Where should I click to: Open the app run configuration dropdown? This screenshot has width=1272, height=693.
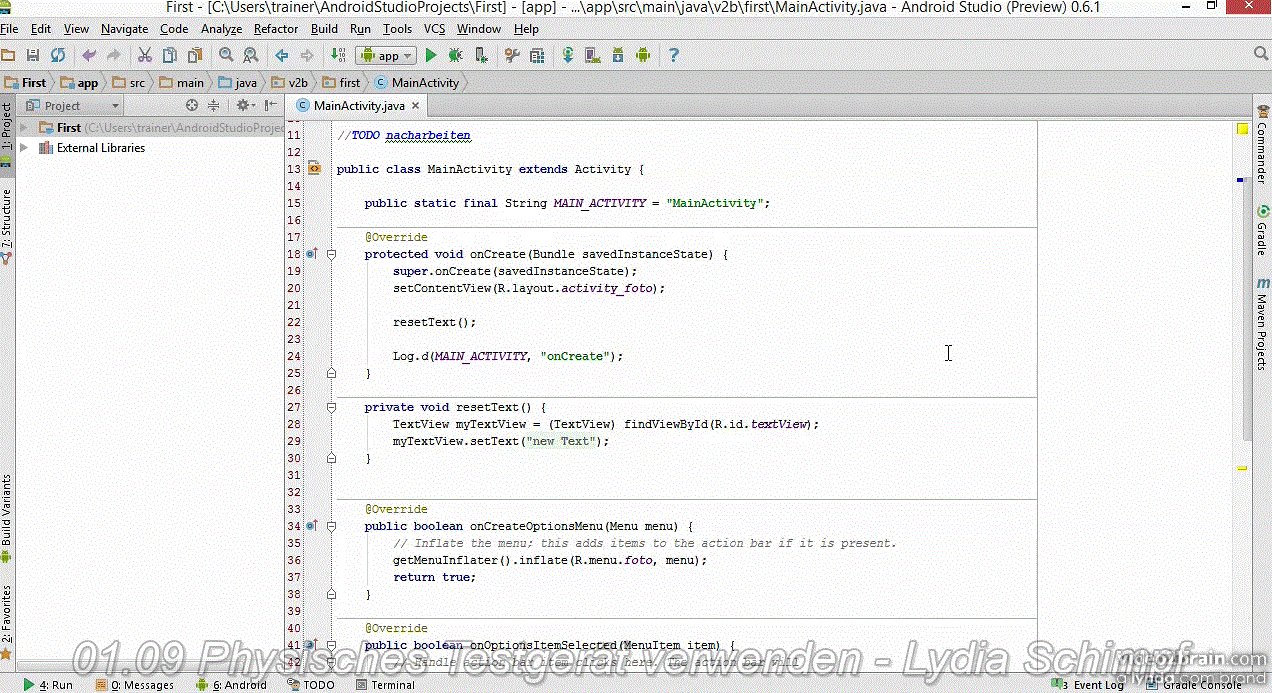click(x=386, y=55)
